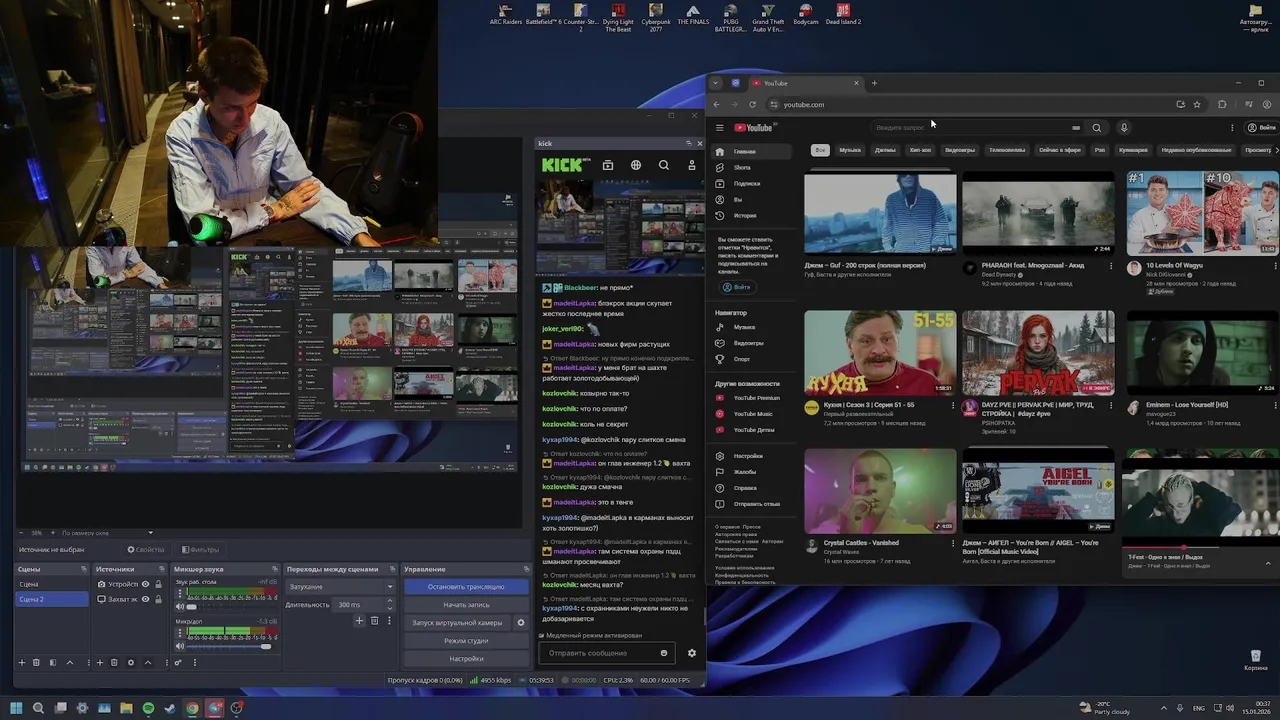Open the browser tab search chevron
The width and height of the screenshot is (1280, 720).
point(716,83)
